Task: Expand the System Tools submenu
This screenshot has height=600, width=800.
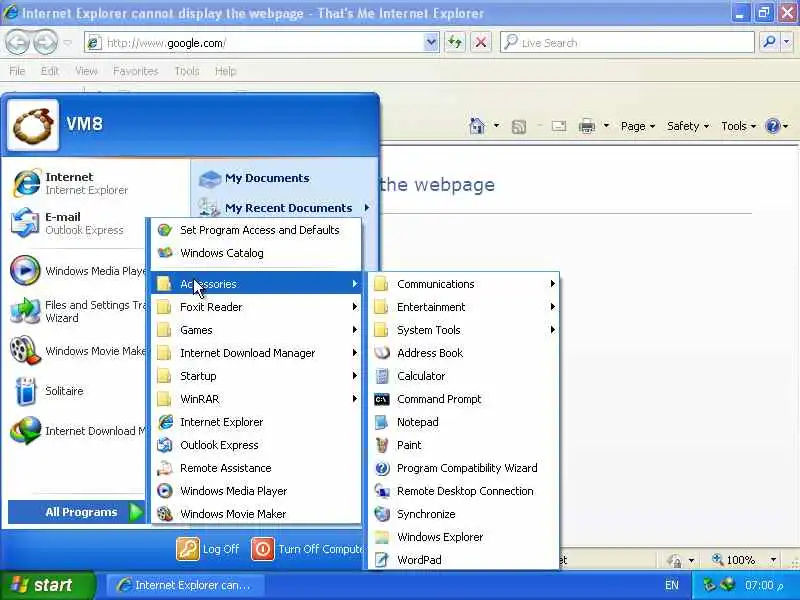Action: point(463,330)
